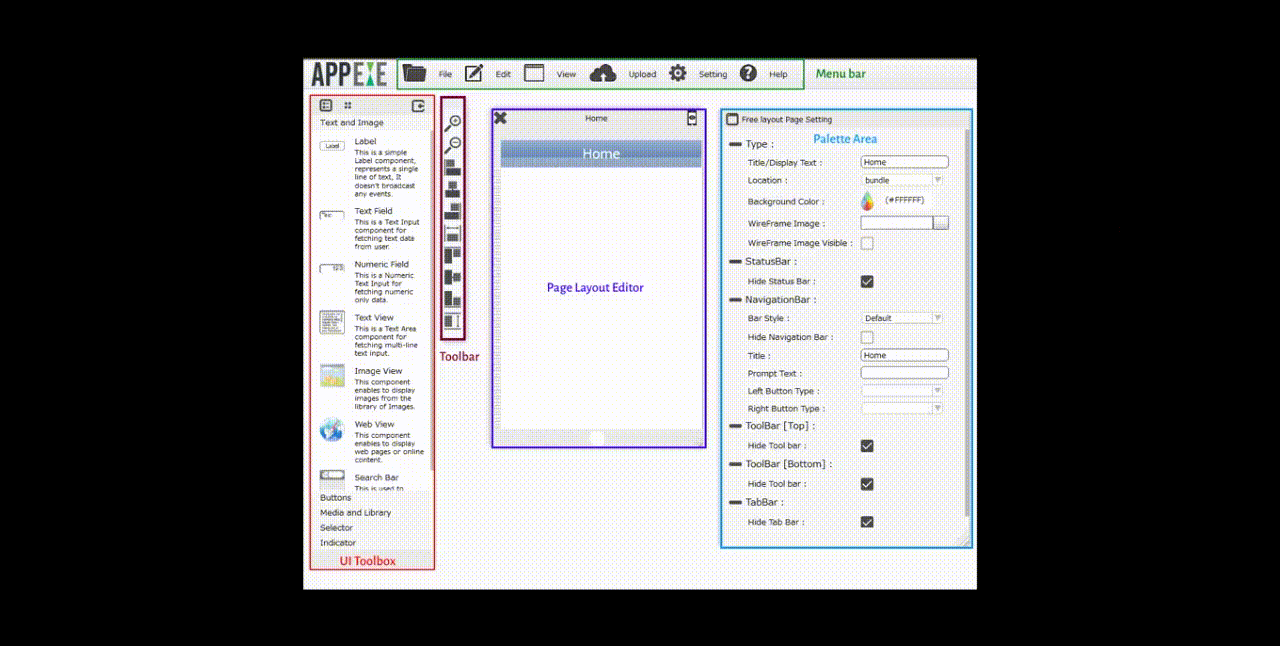Toggle the WireFrame Image Visible checkbox
The image size is (1280, 646).
[x=867, y=243]
